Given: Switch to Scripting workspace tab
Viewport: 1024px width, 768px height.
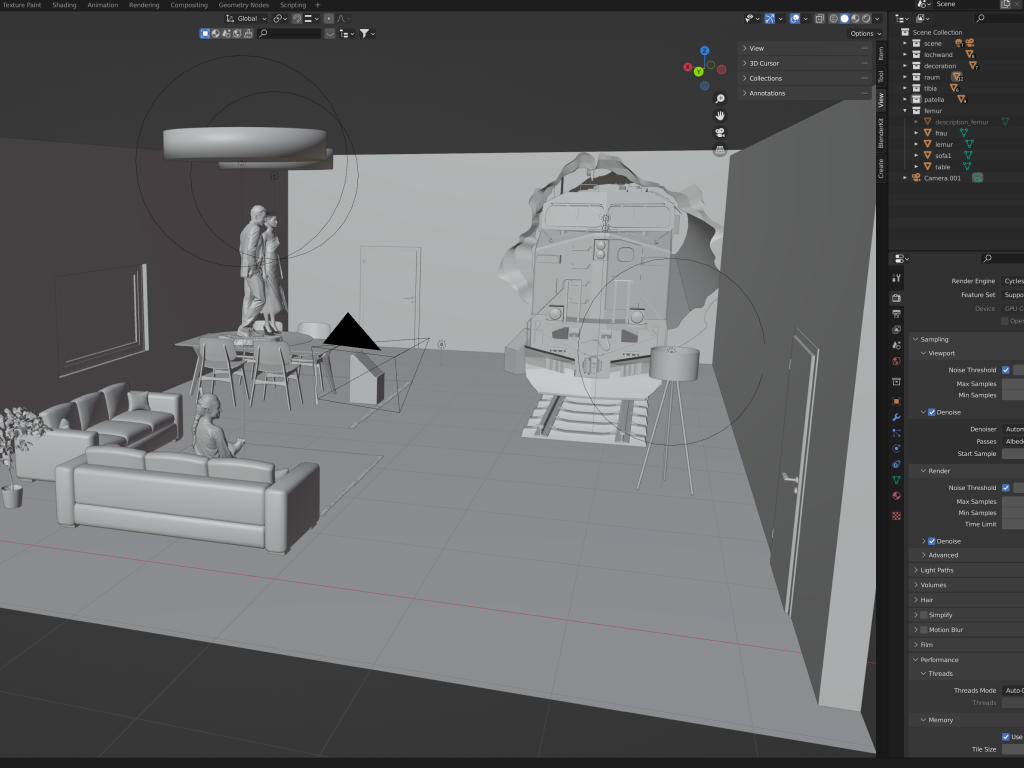Looking at the screenshot, I should (293, 5).
